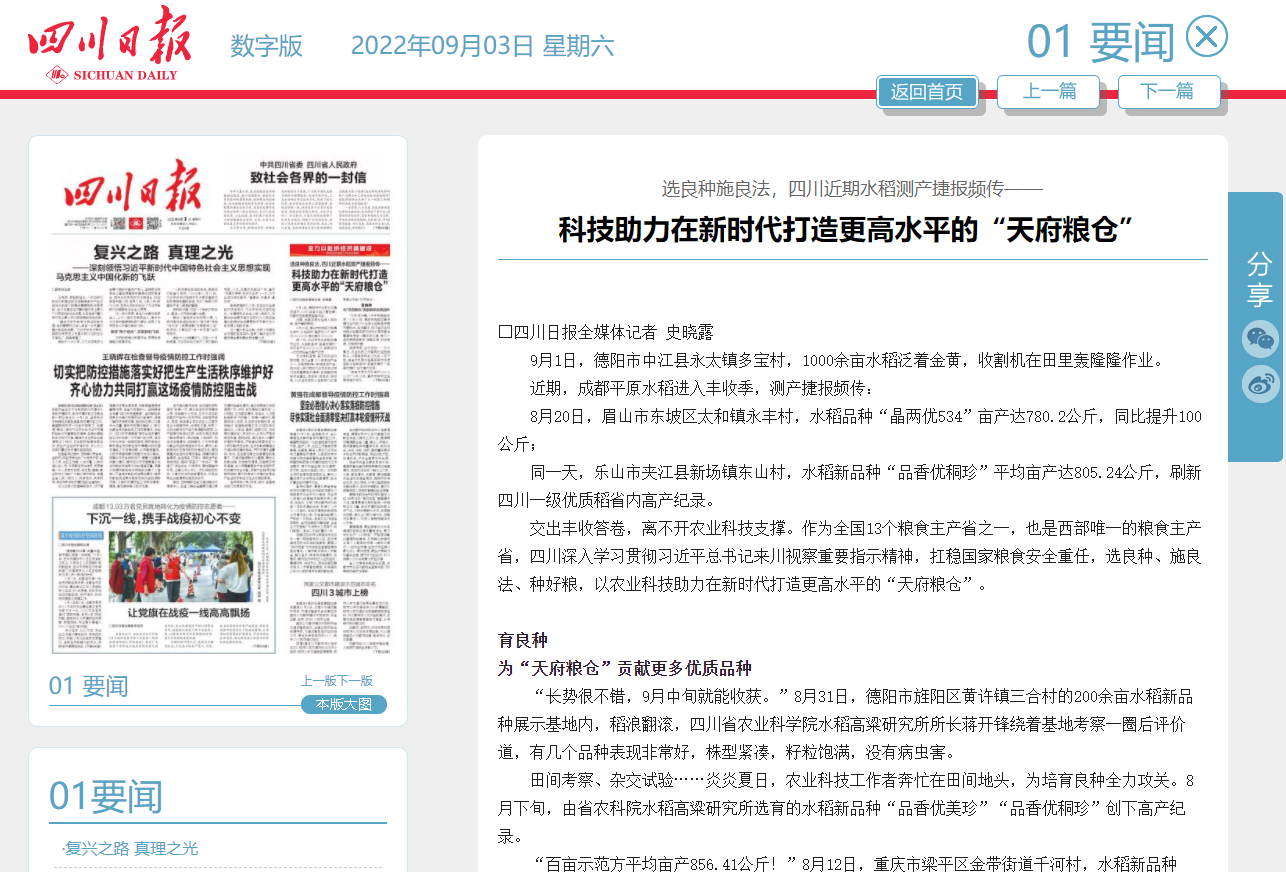
Task: Open 复兴之路 真理之光 in article list
Action: 131,848
